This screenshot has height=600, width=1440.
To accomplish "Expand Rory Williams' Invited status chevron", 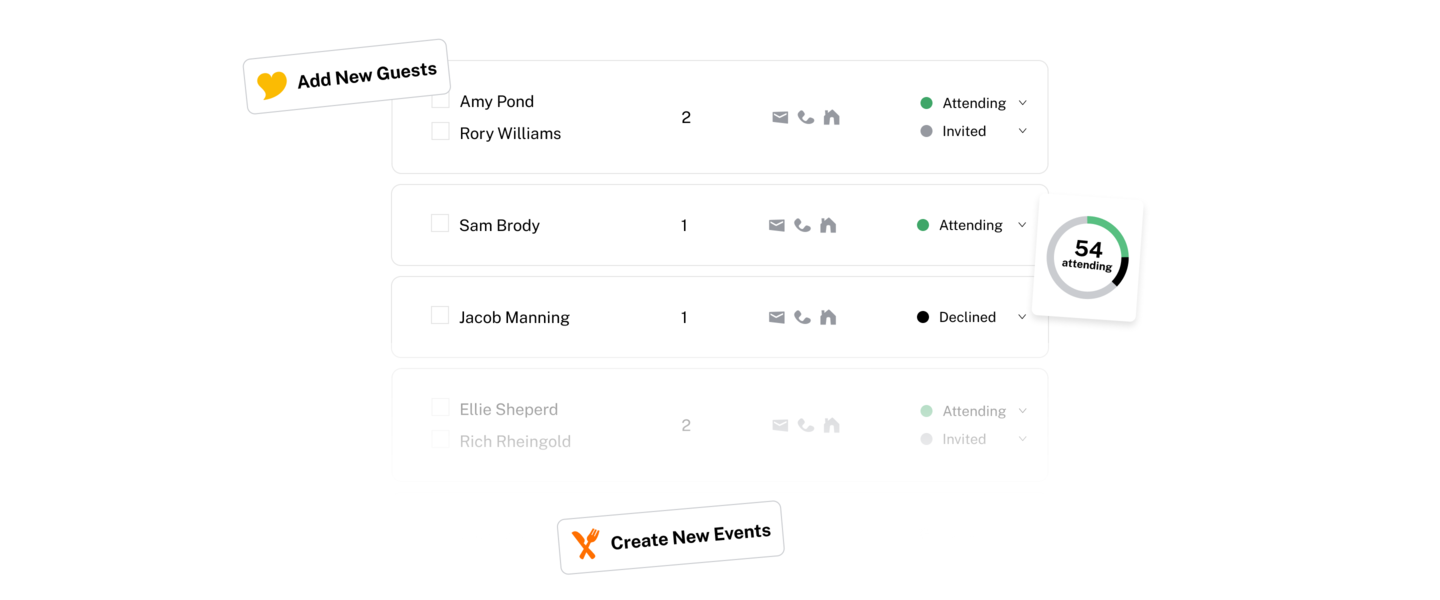I will [x=1023, y=131].
